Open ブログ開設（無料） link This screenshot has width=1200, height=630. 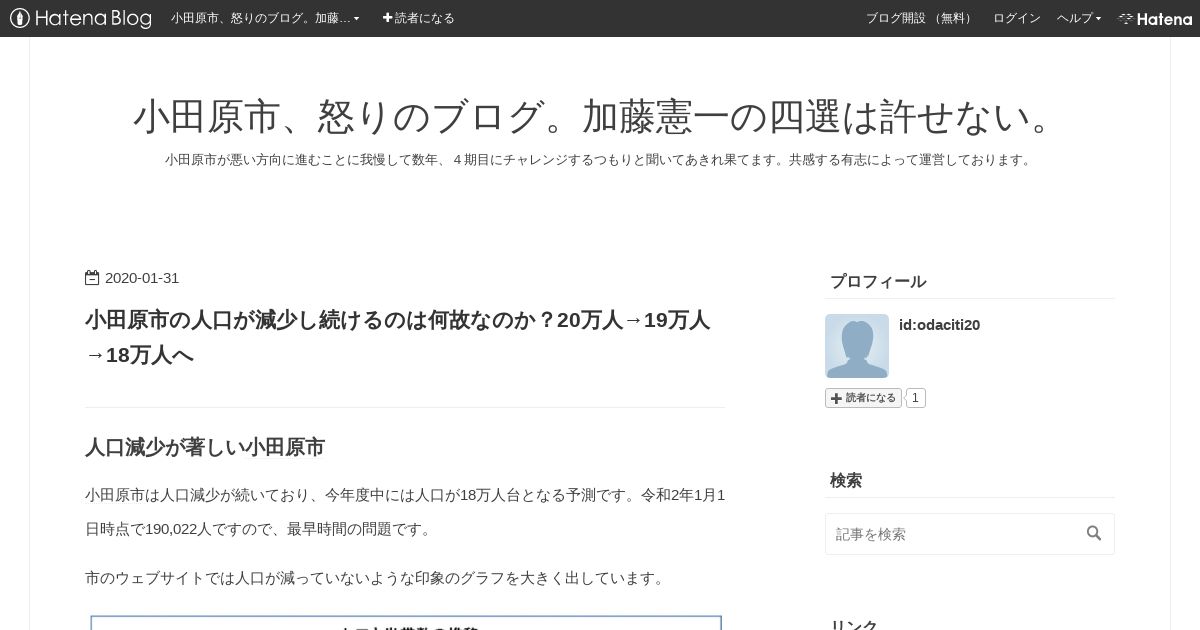tap(921, 18)
